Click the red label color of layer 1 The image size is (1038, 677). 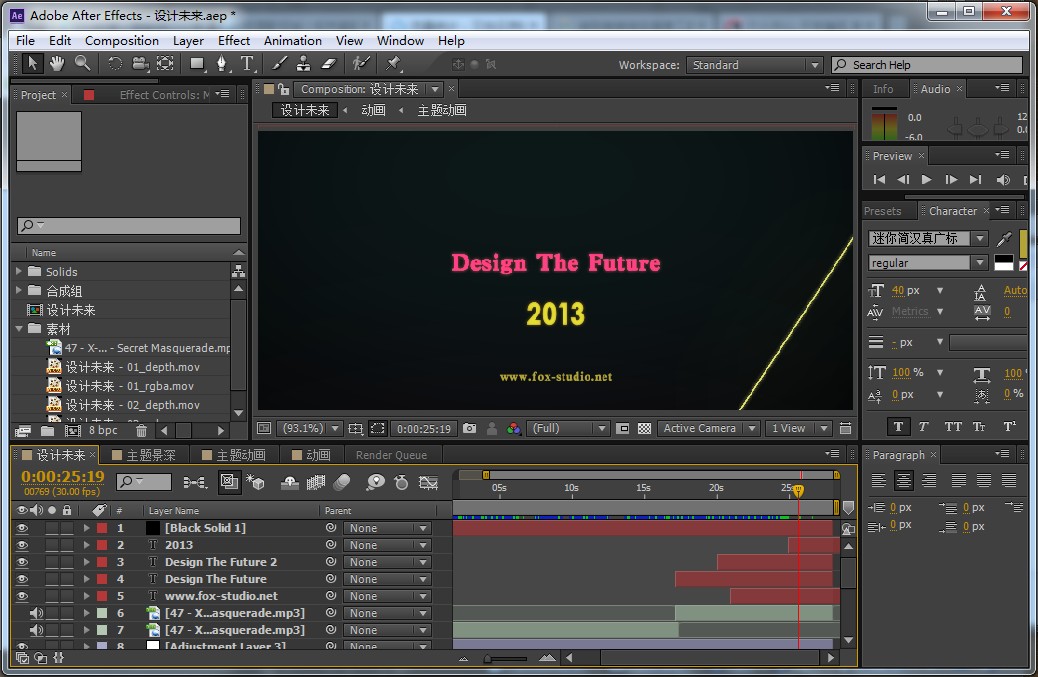[x=102, y=528]
